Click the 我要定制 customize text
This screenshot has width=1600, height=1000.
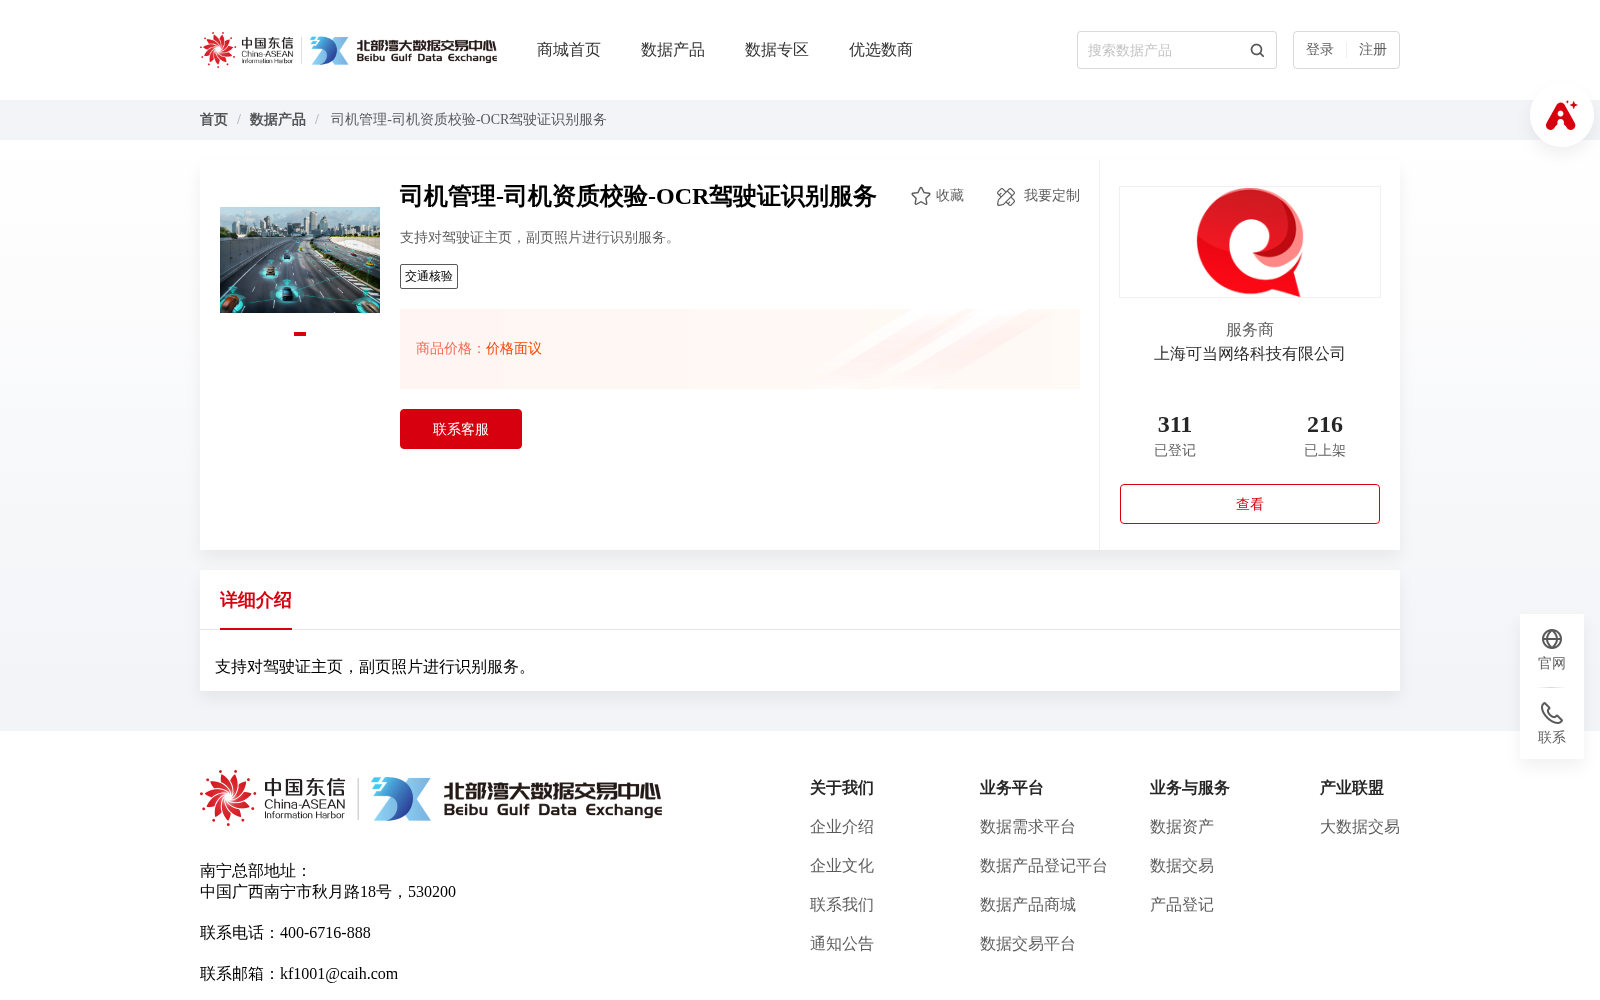coord(1052,196)
